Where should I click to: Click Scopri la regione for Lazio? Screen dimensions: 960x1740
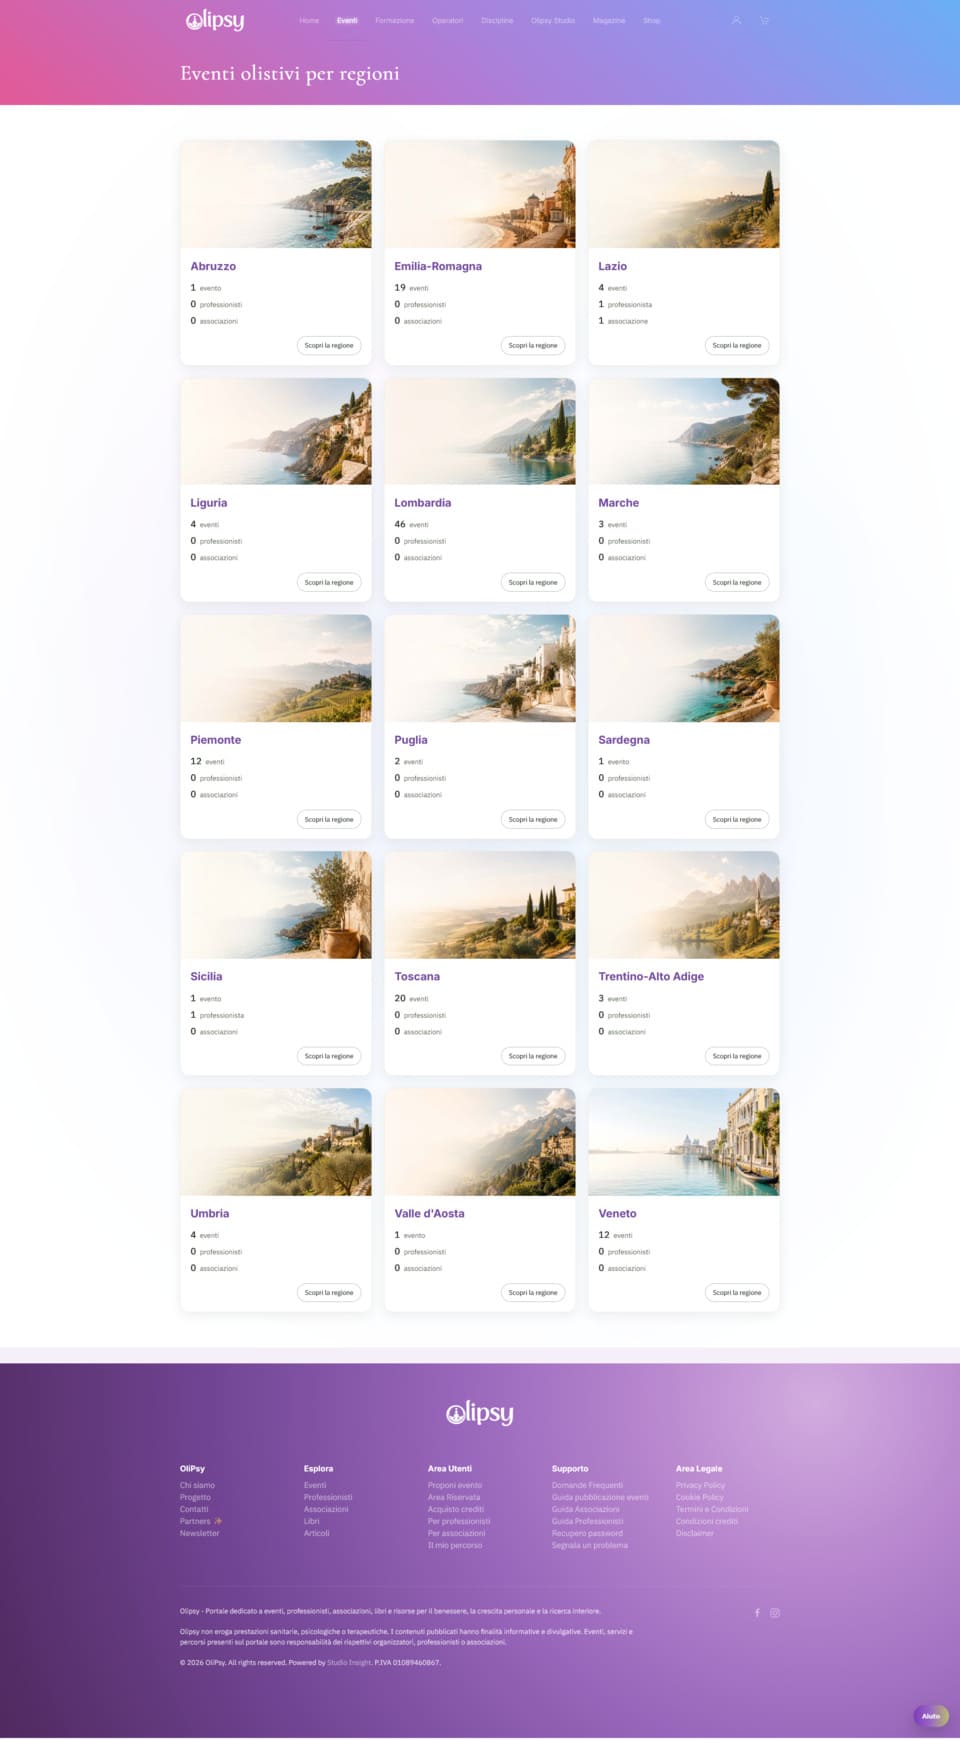click(x=737, y=345)
